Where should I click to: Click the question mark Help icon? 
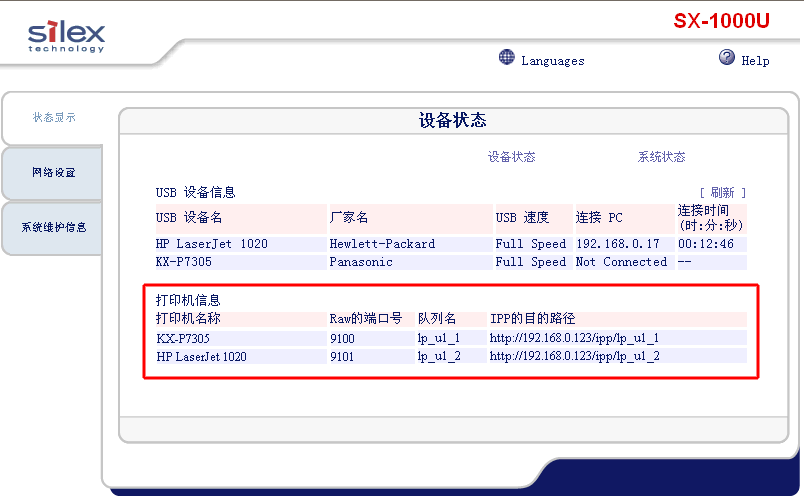(x=727, y=57)
